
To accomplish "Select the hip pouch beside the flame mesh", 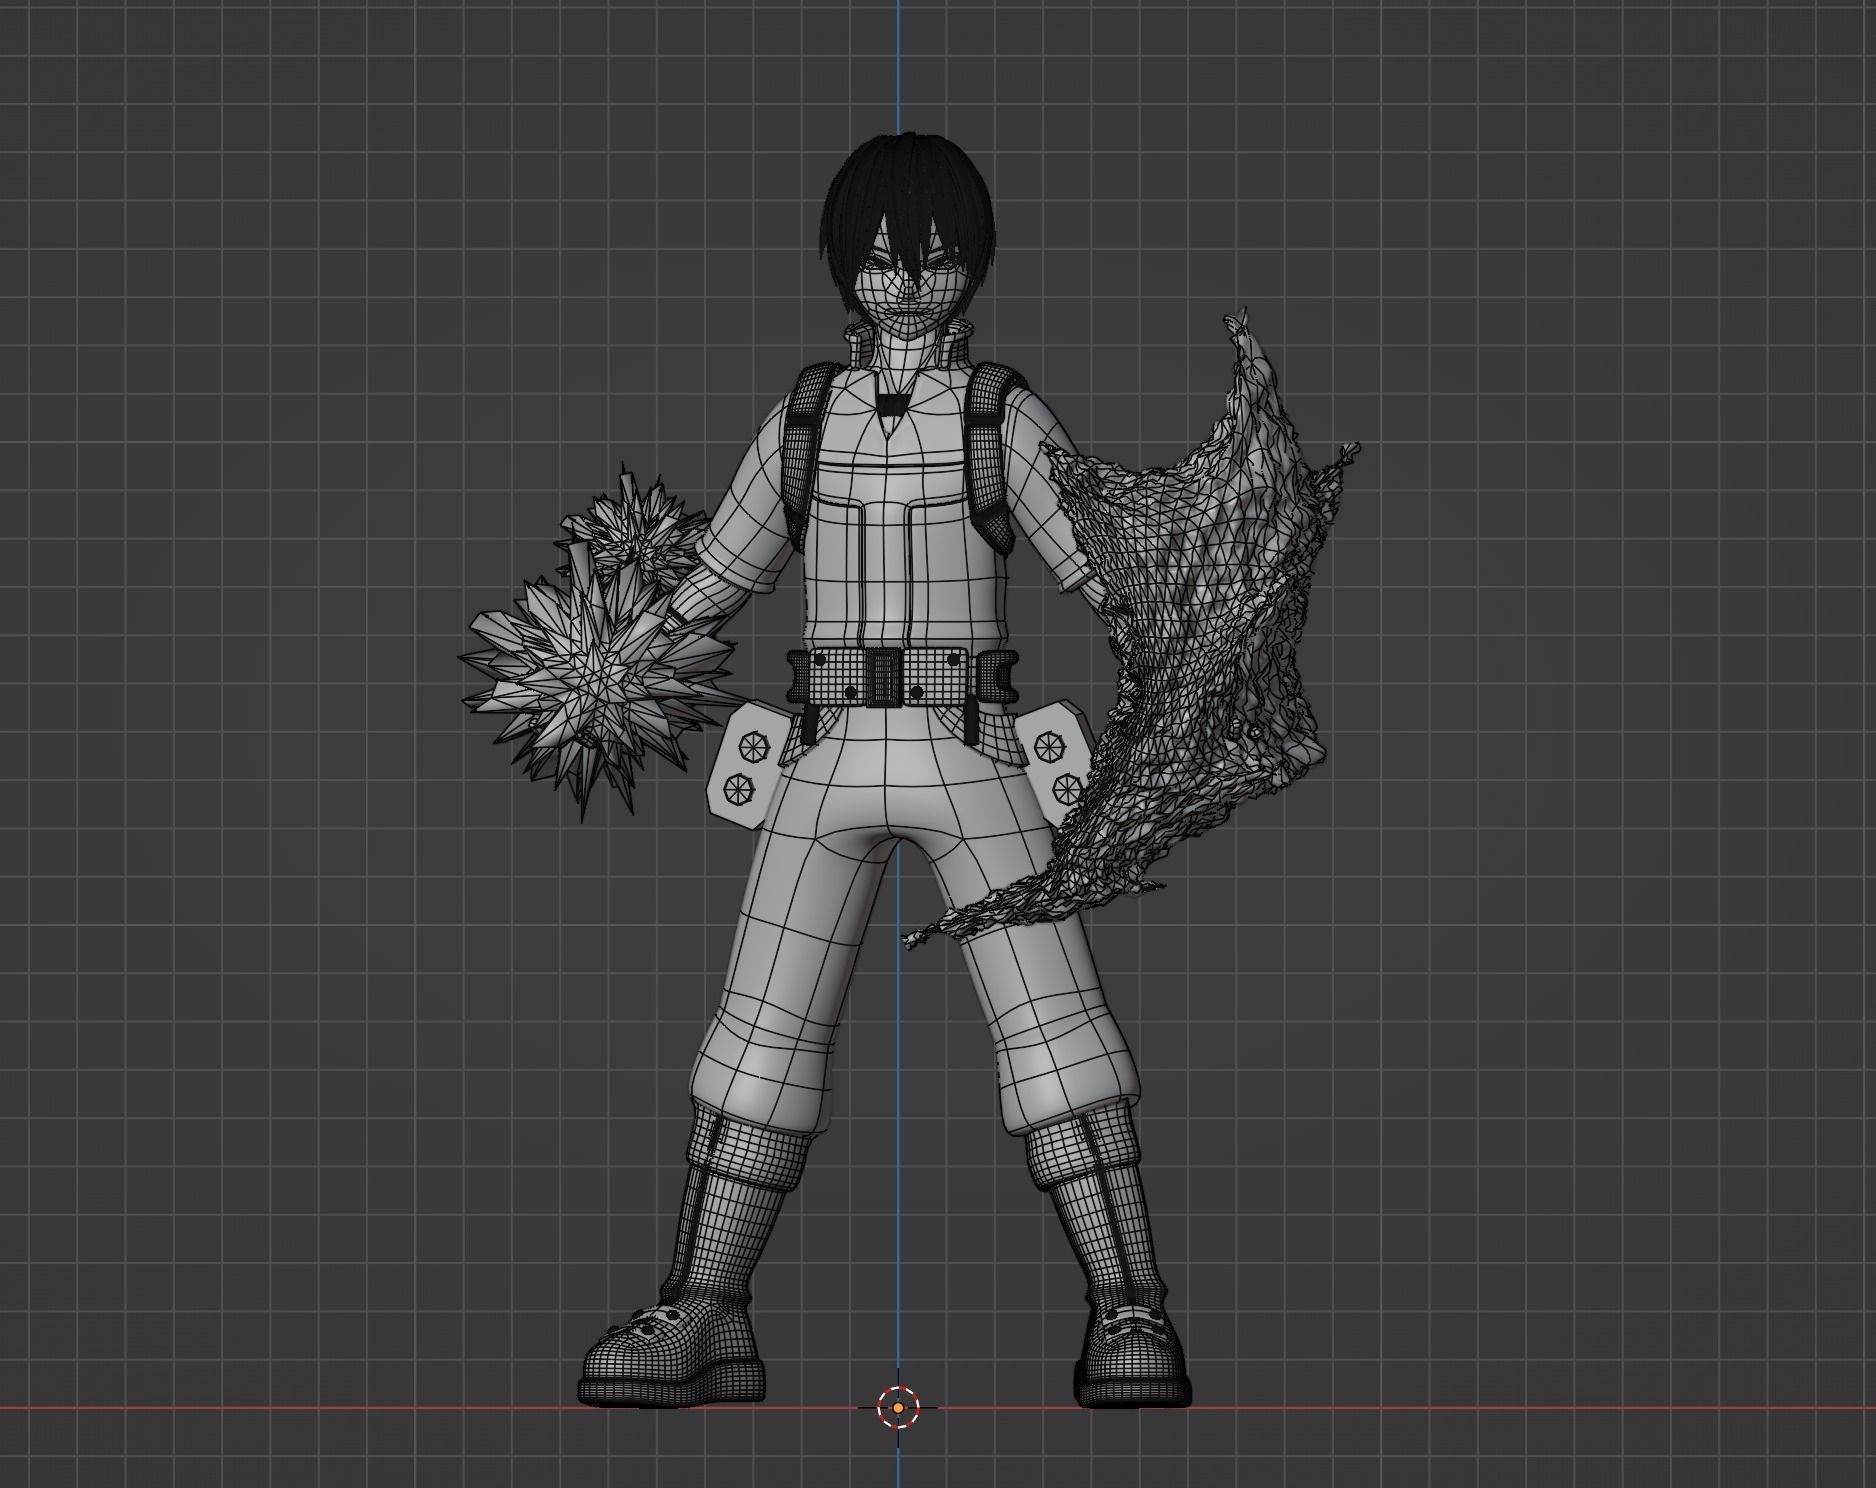I will (x=1056, y=764).
